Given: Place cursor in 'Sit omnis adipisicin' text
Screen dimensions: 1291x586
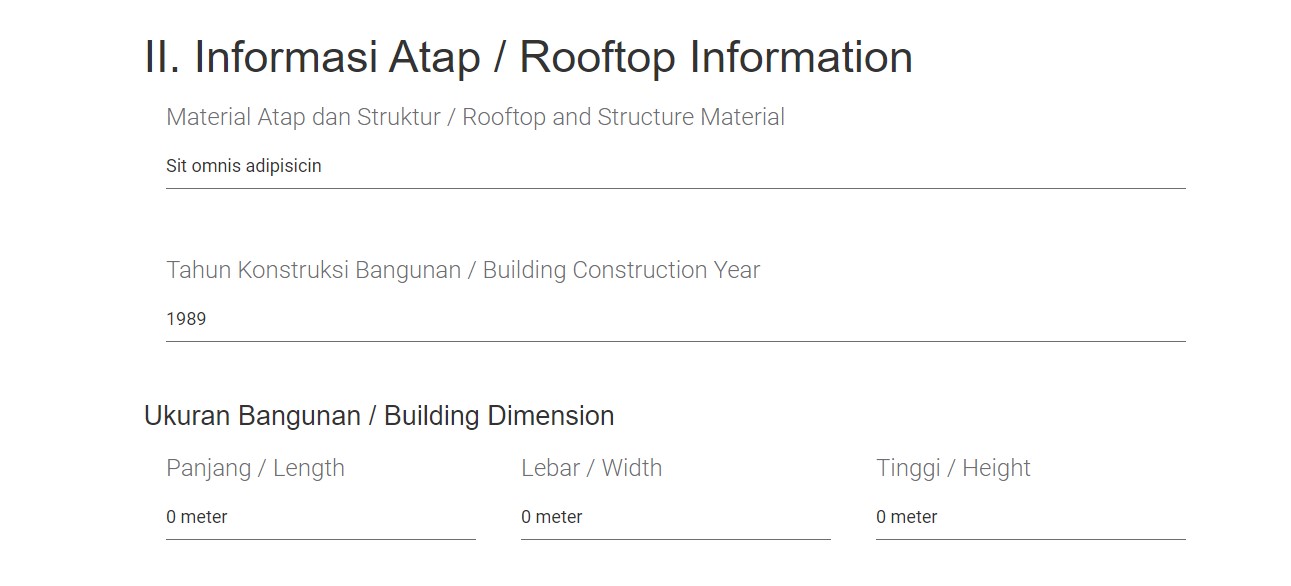Looking at the screenshot, I should (244, 166).
